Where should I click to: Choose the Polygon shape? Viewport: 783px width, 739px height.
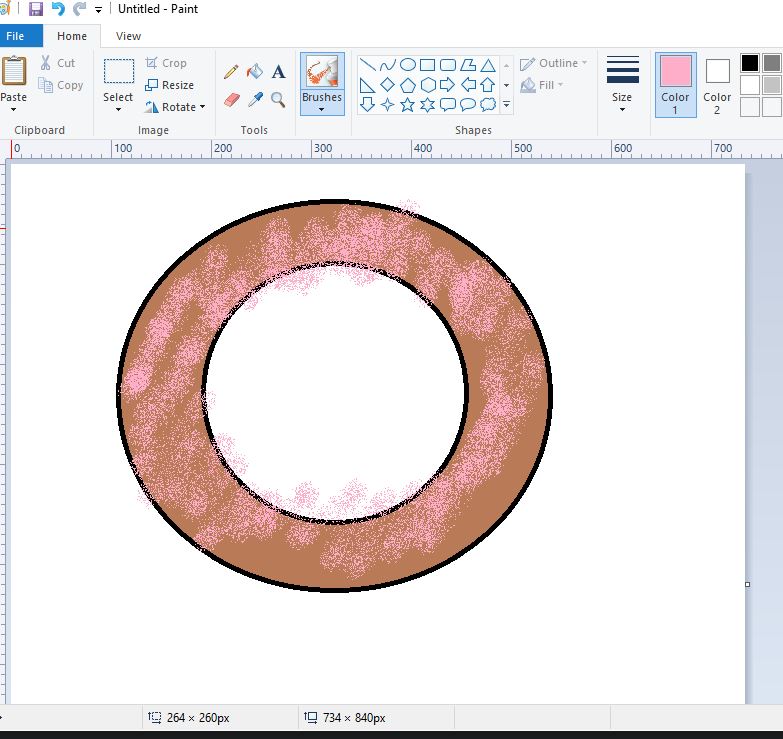pyautogui.click(x=468, y=65)
